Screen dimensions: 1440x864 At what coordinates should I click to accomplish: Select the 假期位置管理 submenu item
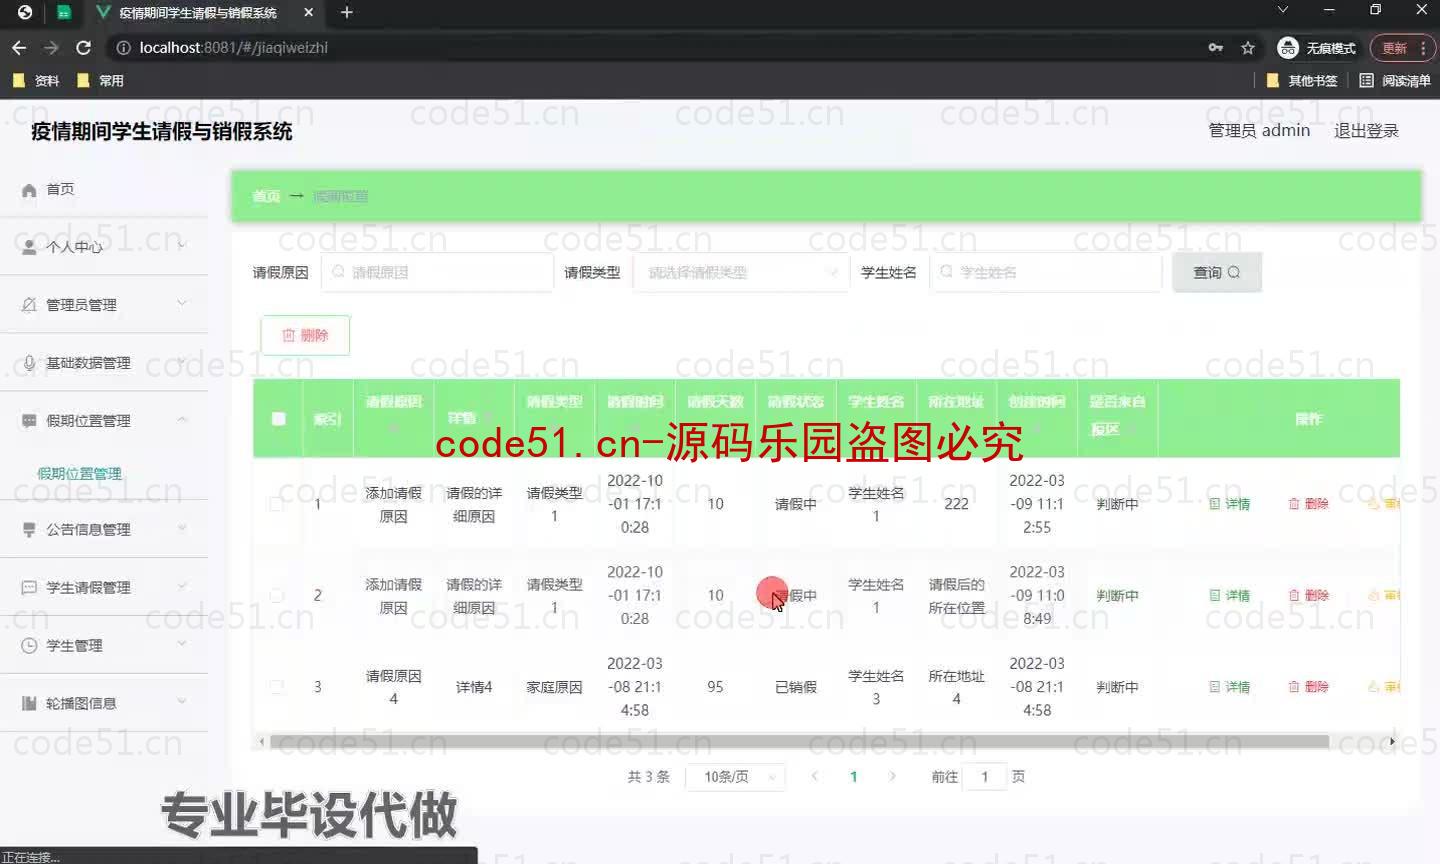pyautogui.click(x=79, y=474)
